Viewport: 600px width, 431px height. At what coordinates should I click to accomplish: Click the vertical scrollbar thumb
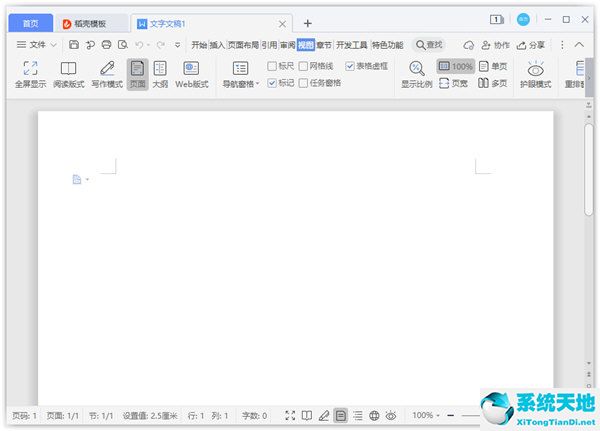tap(589, 169)
